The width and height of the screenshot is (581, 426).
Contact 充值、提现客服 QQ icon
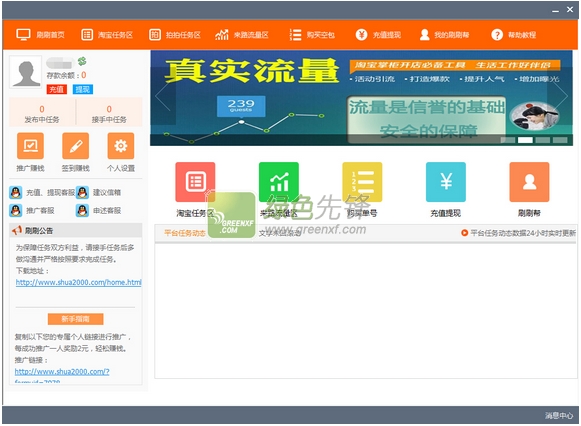(x=15, y=192)
